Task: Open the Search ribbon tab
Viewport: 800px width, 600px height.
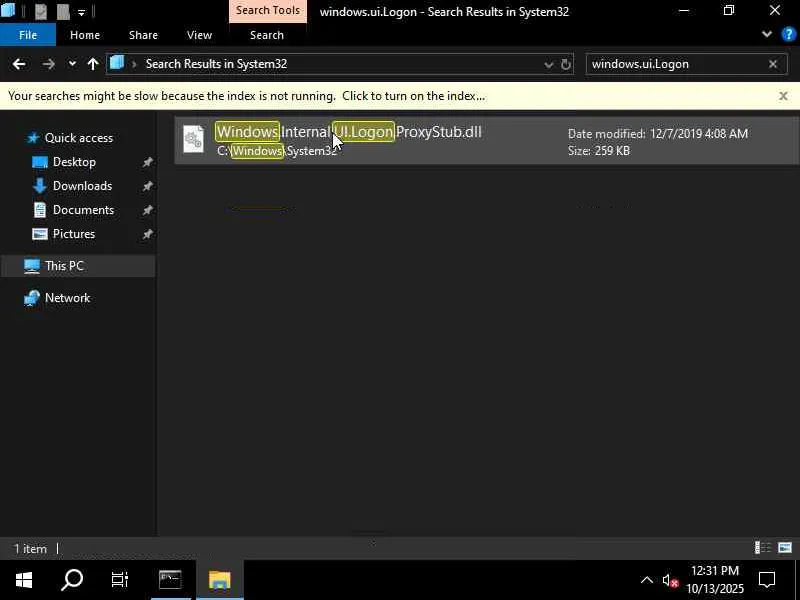Action: 267,35
